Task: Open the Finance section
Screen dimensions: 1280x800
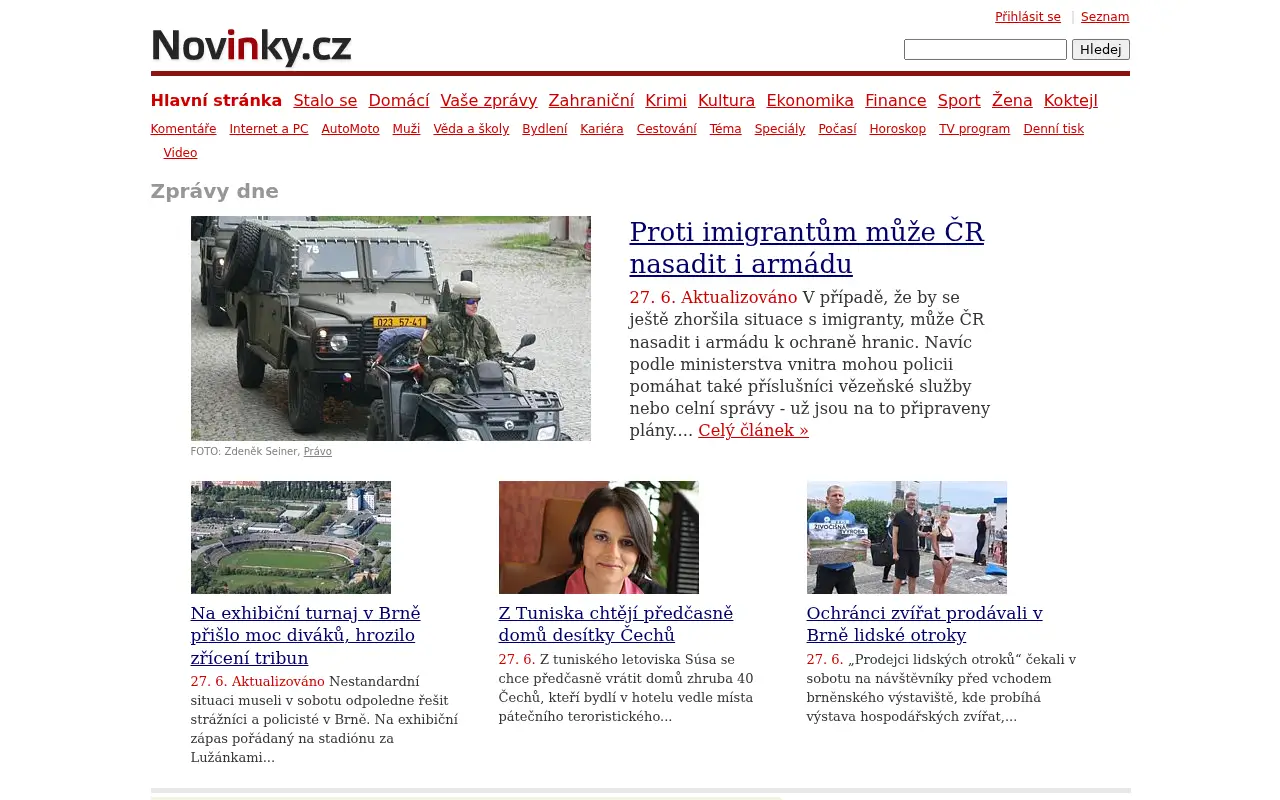Action: coord(896,101)
